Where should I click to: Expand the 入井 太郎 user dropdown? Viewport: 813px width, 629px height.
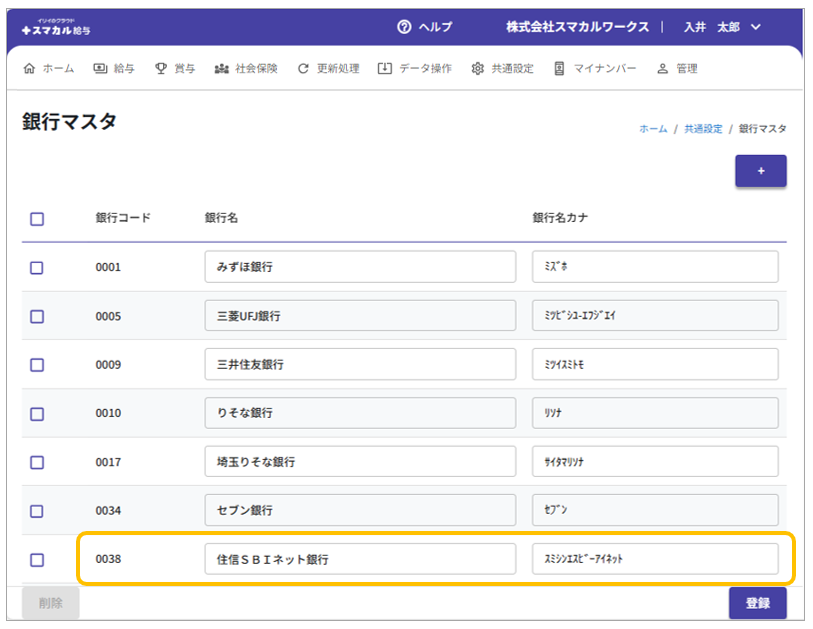[755, 27]
